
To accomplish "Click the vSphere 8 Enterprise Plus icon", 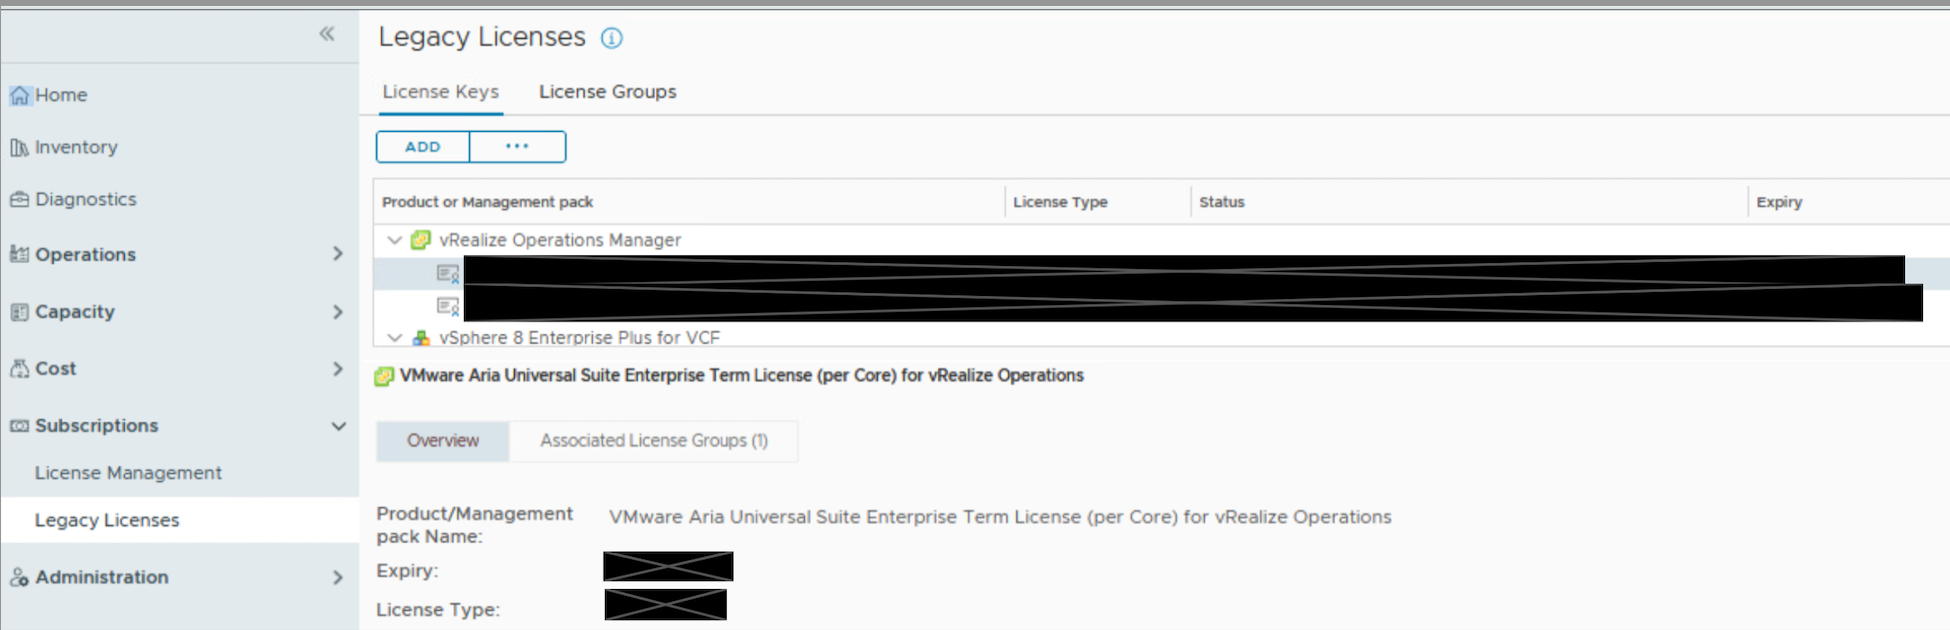I will coord(421,338).
